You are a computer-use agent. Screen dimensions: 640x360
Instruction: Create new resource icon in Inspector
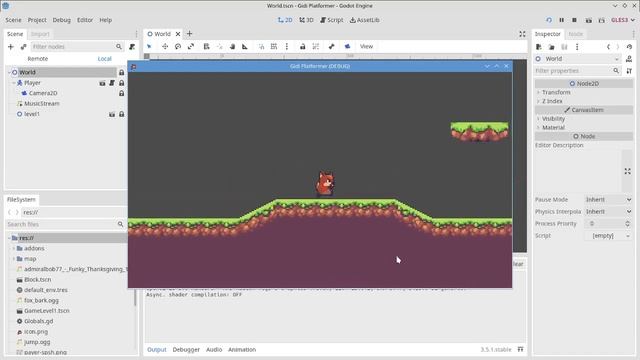tap(539, 47)
